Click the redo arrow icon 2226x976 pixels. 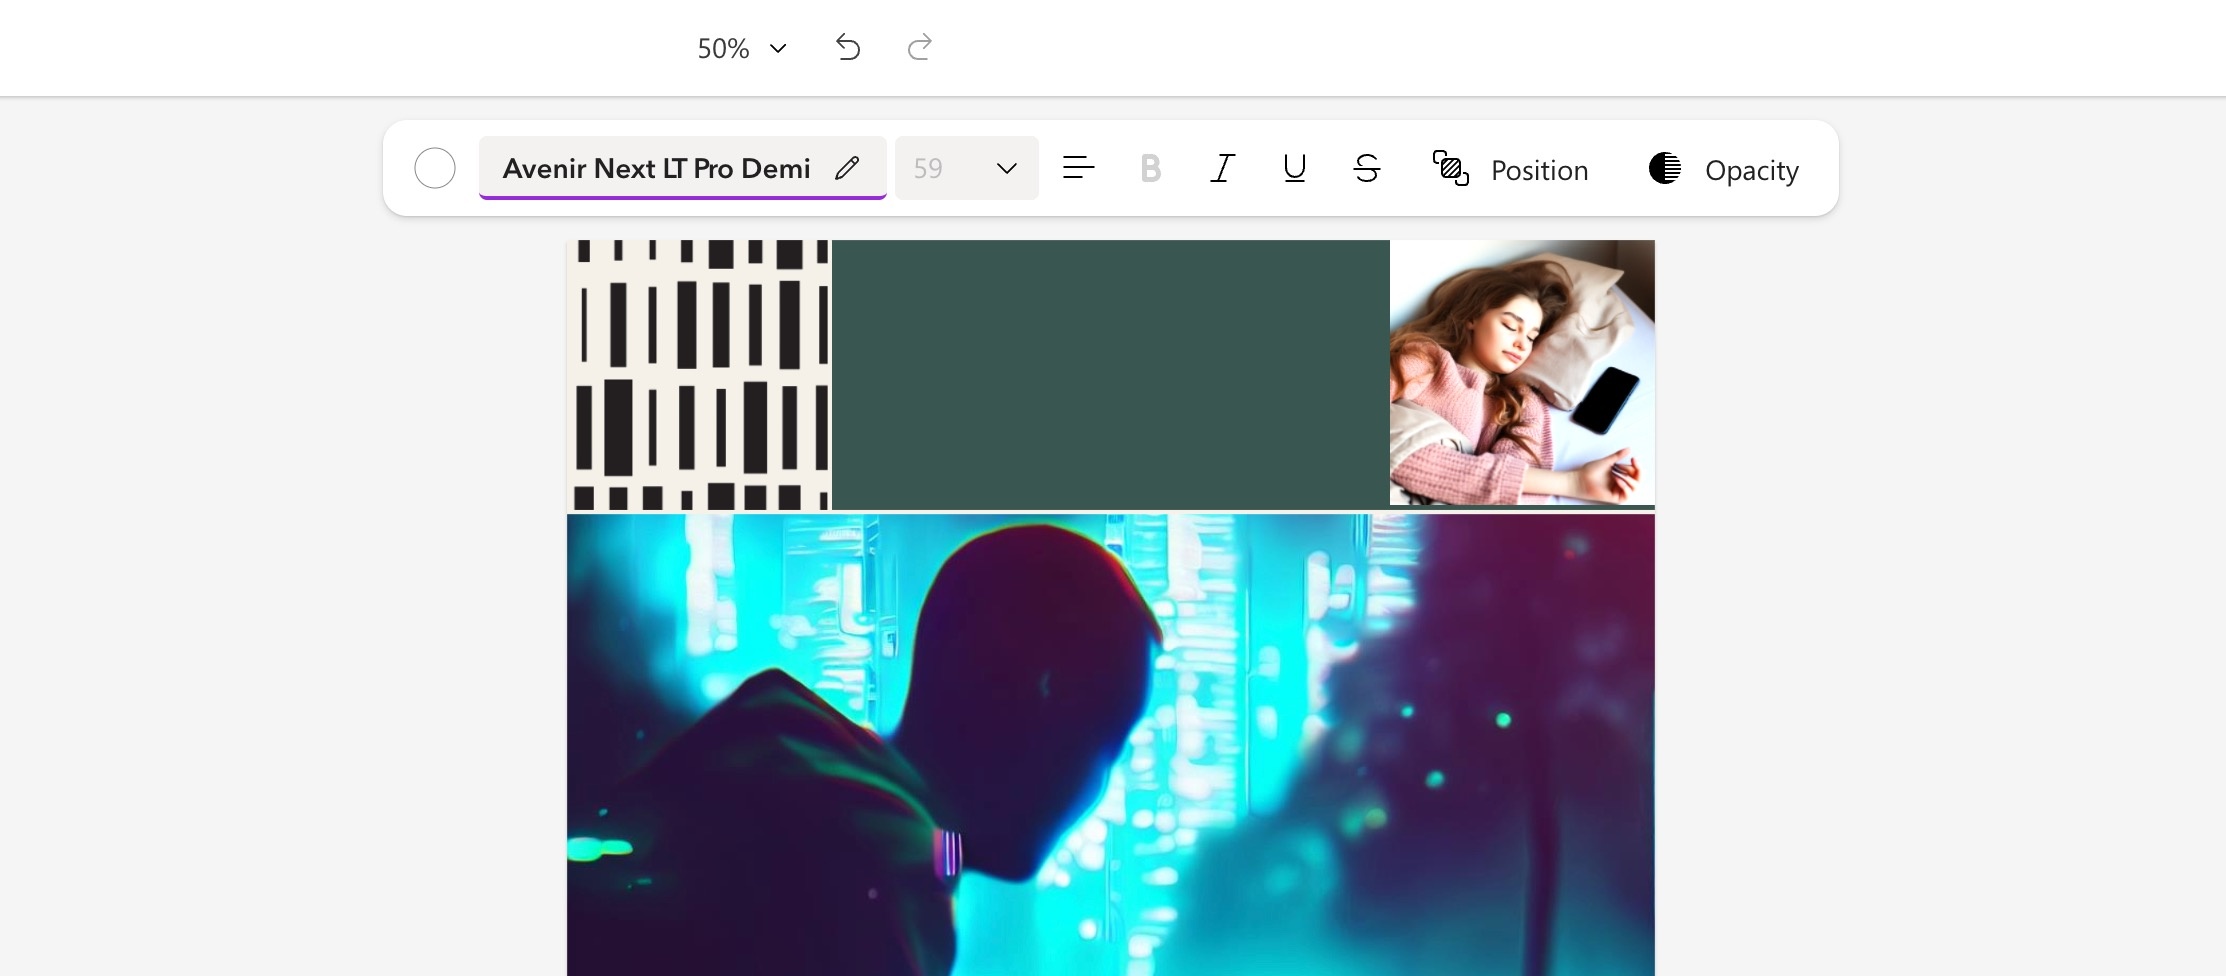pyautogui.click(x=919, y=47)
